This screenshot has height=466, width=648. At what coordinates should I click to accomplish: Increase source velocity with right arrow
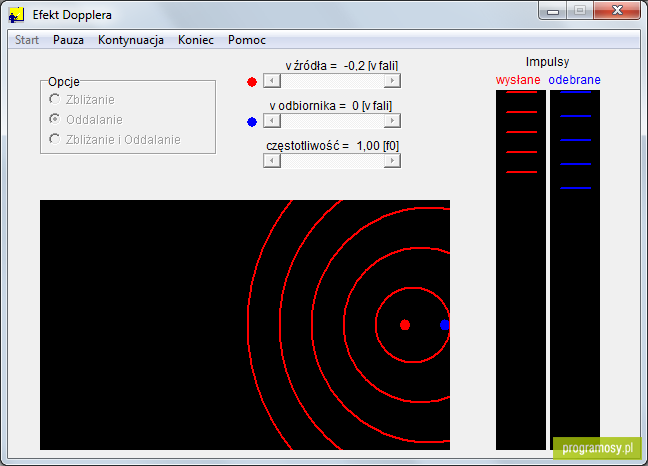click(392, 81)
